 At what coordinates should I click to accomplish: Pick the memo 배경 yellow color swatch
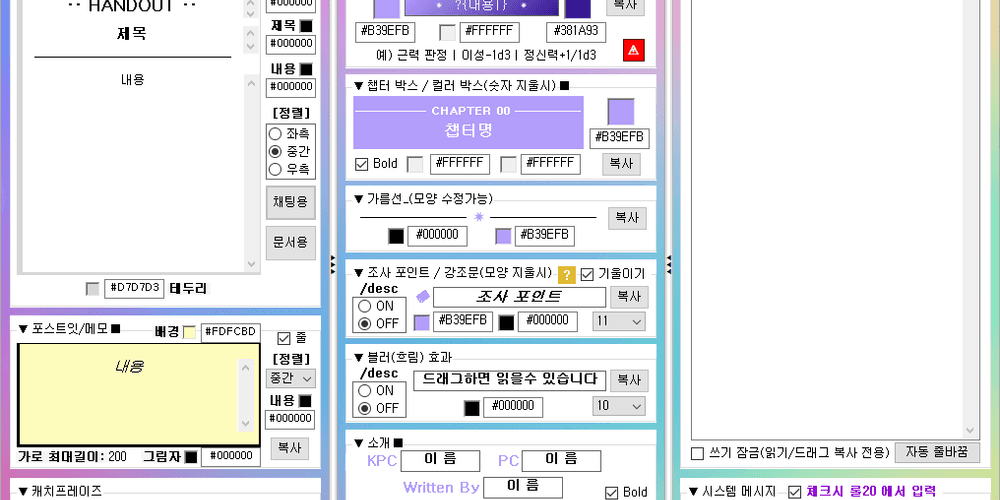click(x=189, y=332)
